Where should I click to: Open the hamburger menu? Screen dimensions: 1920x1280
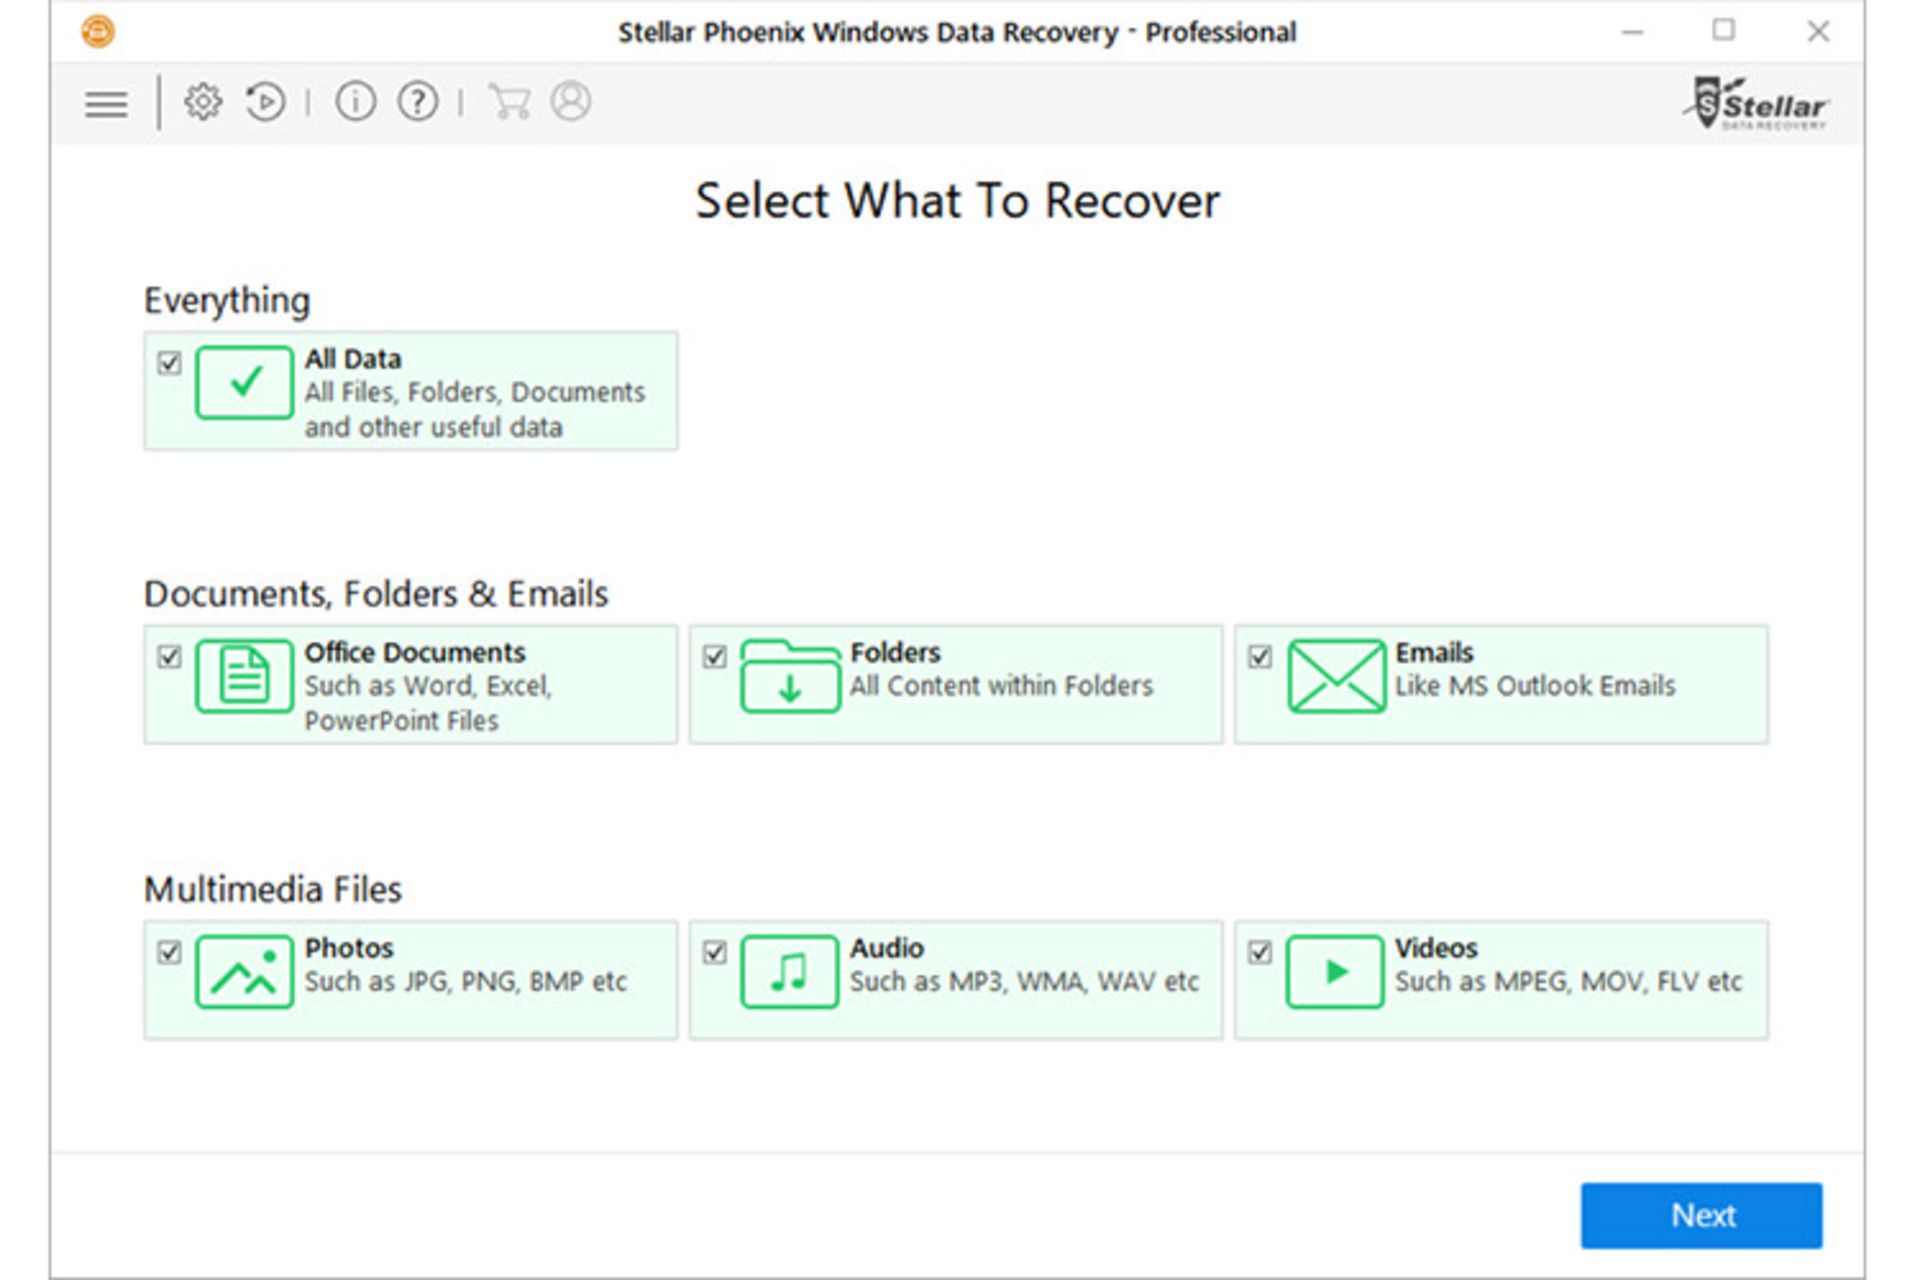[106, 103]
